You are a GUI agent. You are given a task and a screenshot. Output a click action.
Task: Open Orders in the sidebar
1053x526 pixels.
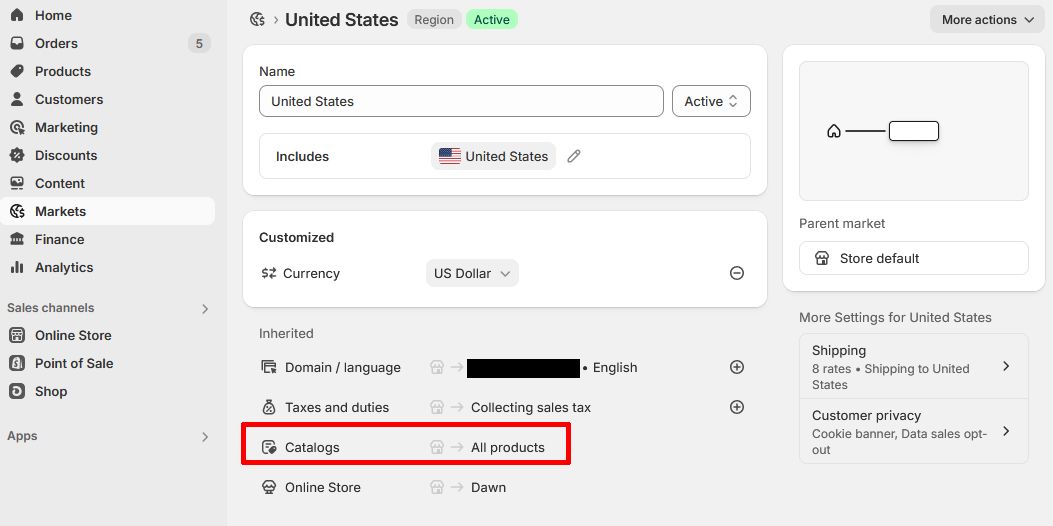(56, 43)
